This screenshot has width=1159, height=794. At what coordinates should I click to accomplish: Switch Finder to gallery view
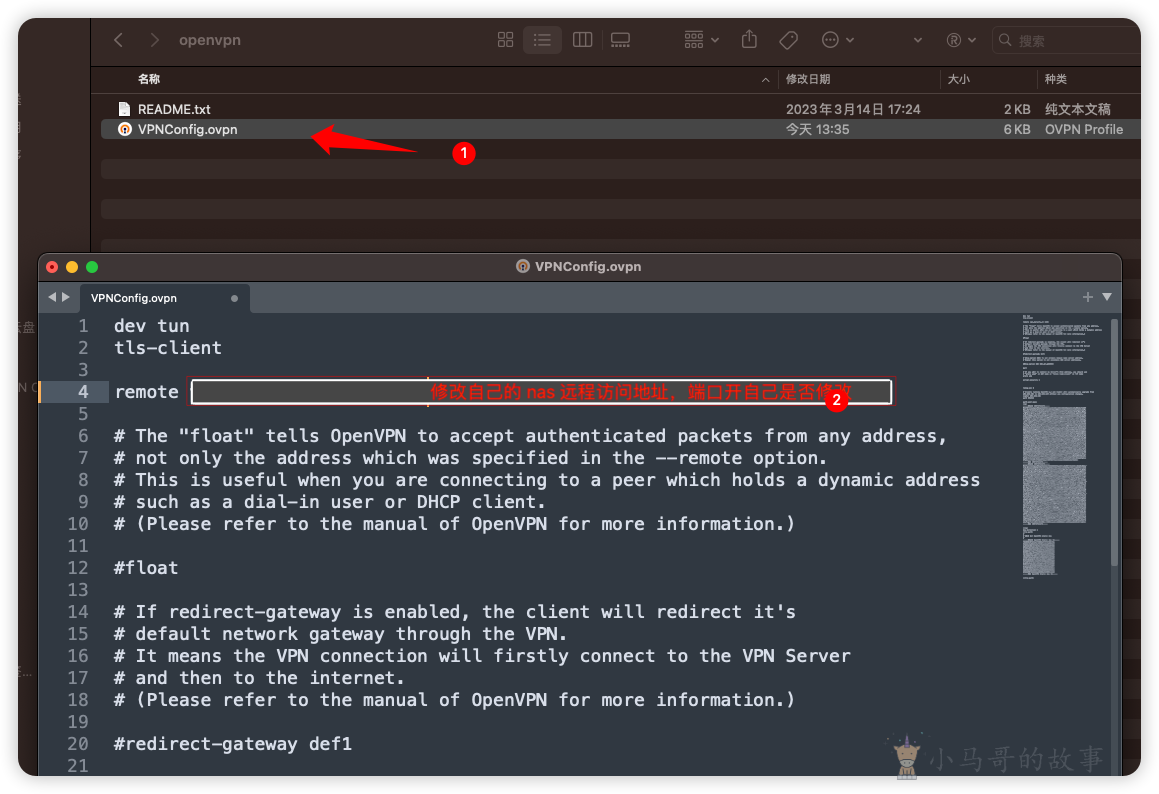[620, 40]
